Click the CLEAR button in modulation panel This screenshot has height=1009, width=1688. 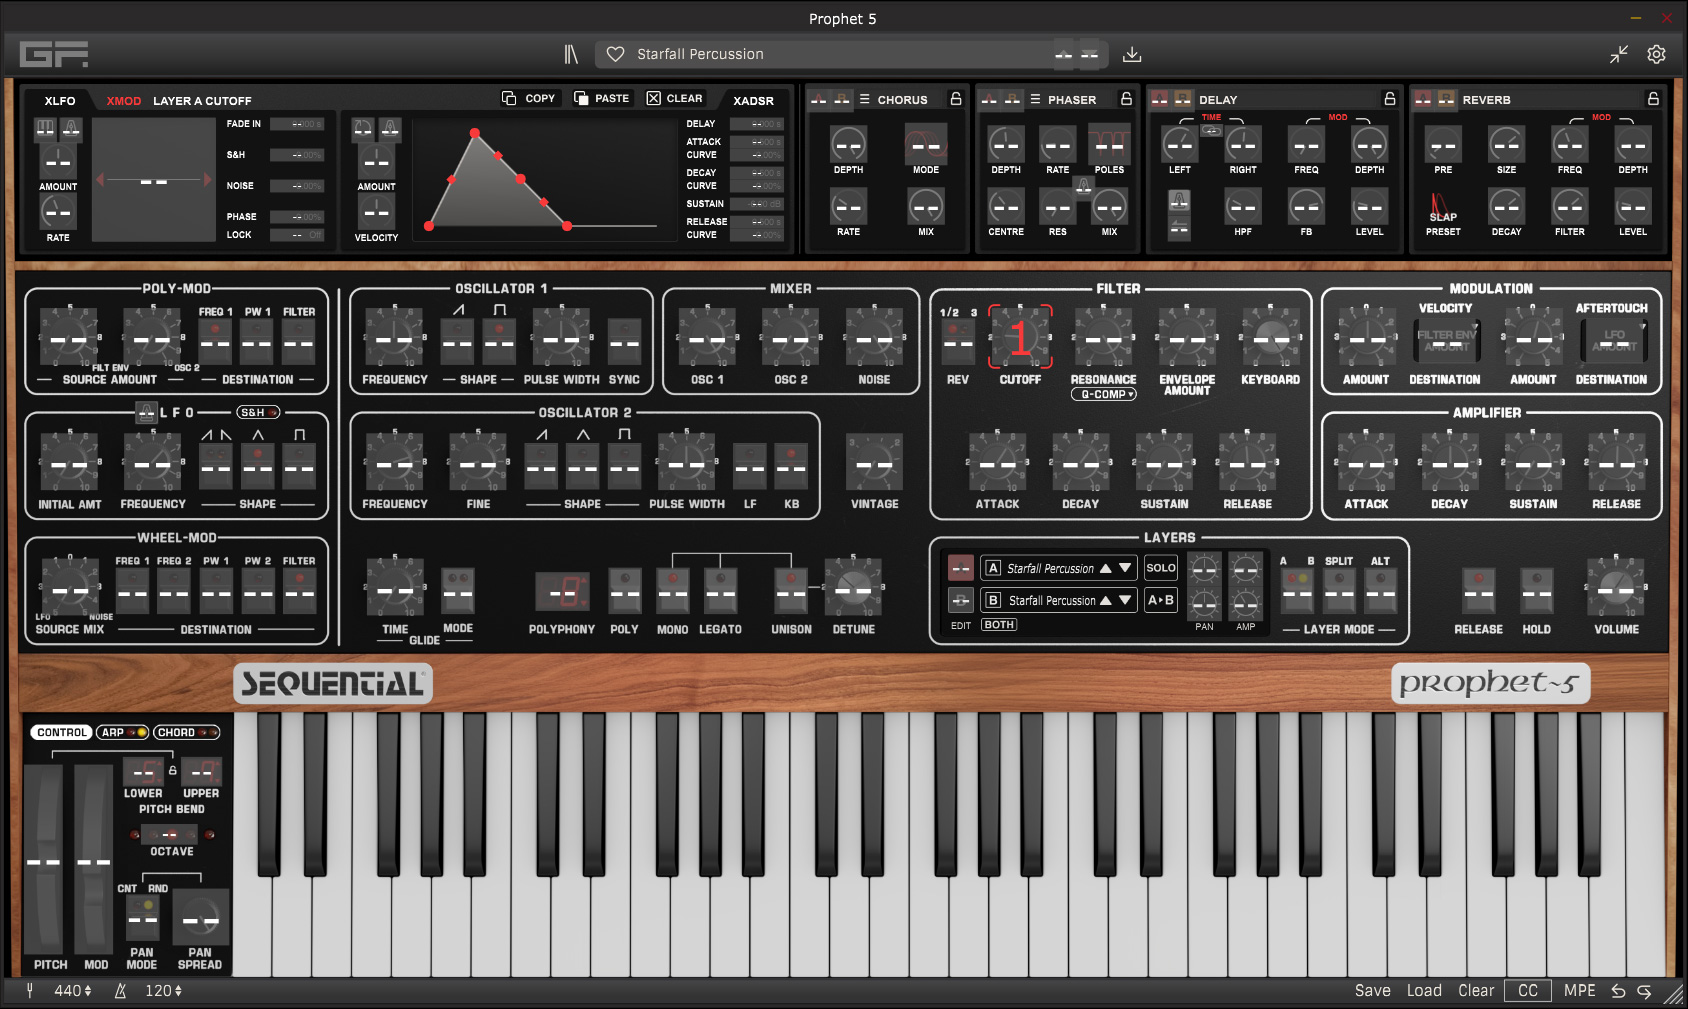675,98
